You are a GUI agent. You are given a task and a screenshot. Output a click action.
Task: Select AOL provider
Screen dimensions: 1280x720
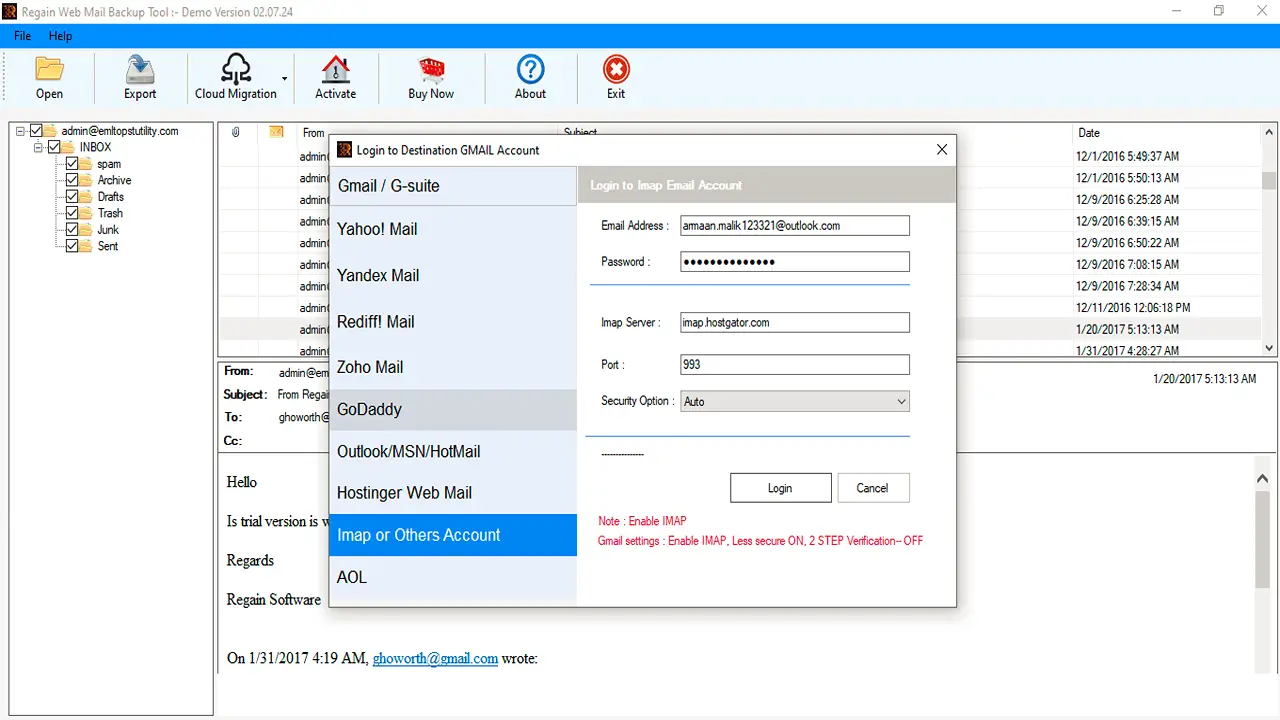453,578
